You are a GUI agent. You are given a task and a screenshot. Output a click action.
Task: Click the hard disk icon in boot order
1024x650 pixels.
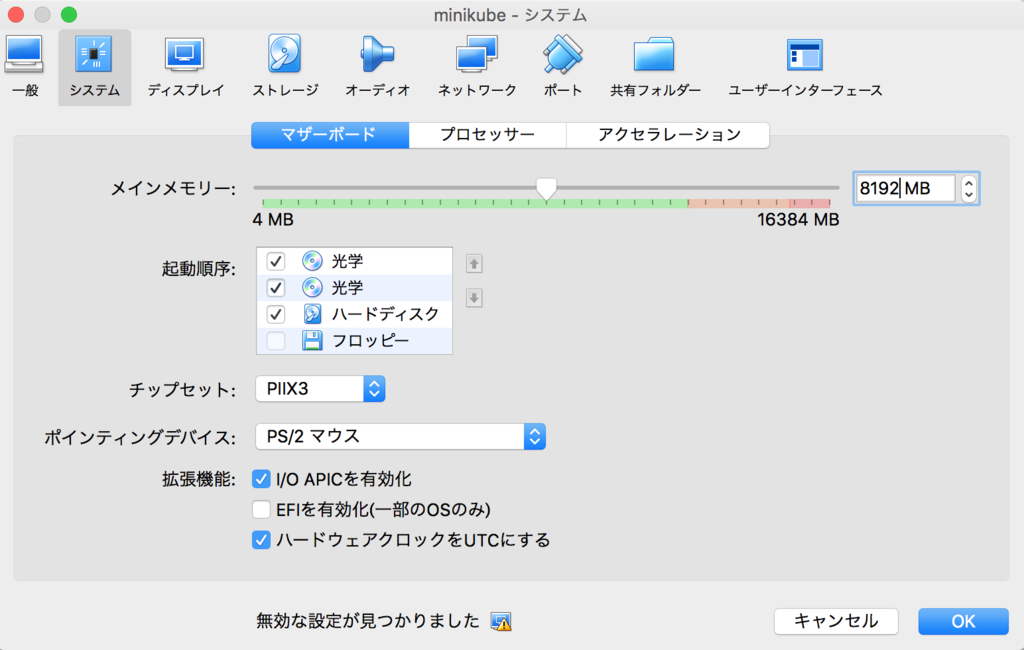(312, 314)
